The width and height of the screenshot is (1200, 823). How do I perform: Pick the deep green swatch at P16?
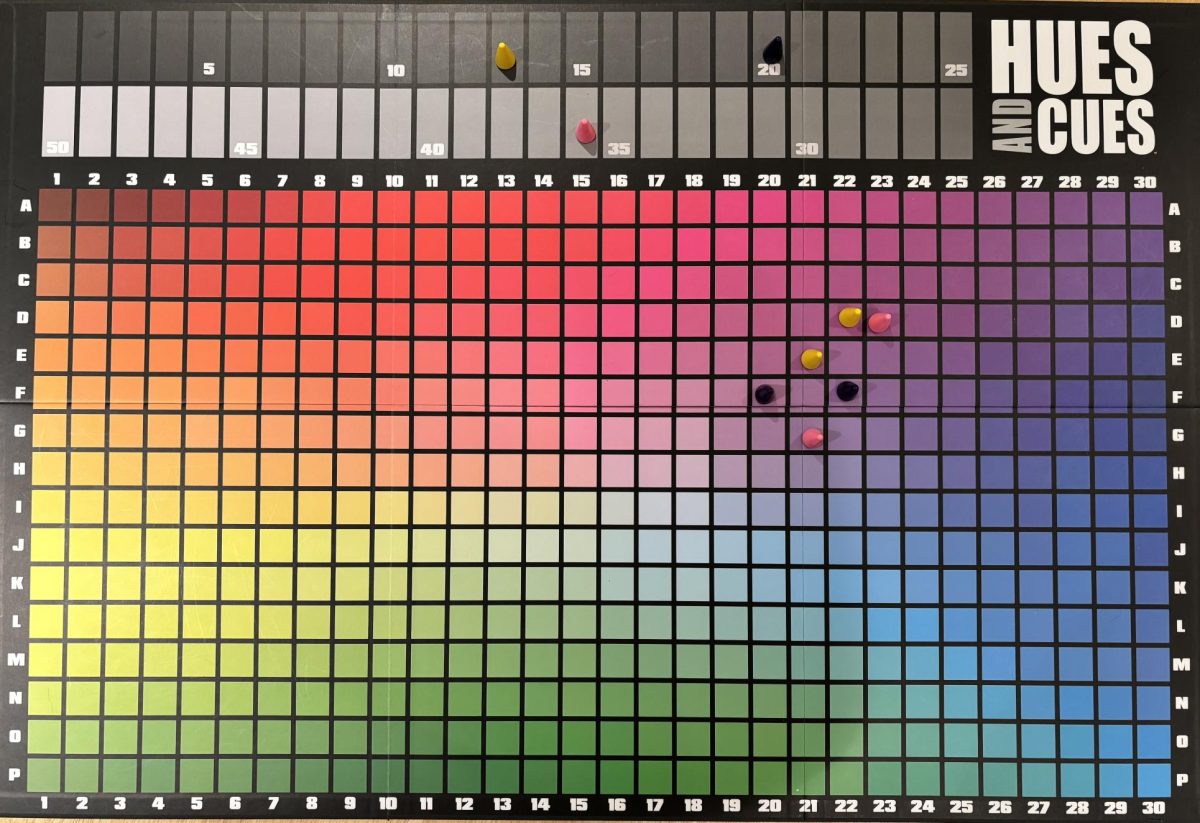tap(617, 776)
